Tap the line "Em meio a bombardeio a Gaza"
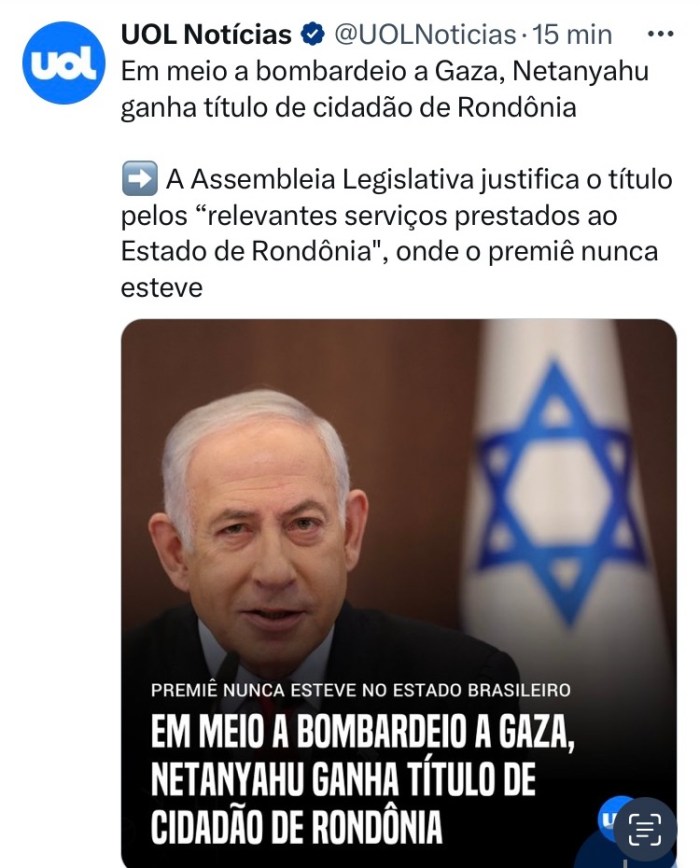The width and height of the screenshot is (700, 868). click(x=312, y=72)
